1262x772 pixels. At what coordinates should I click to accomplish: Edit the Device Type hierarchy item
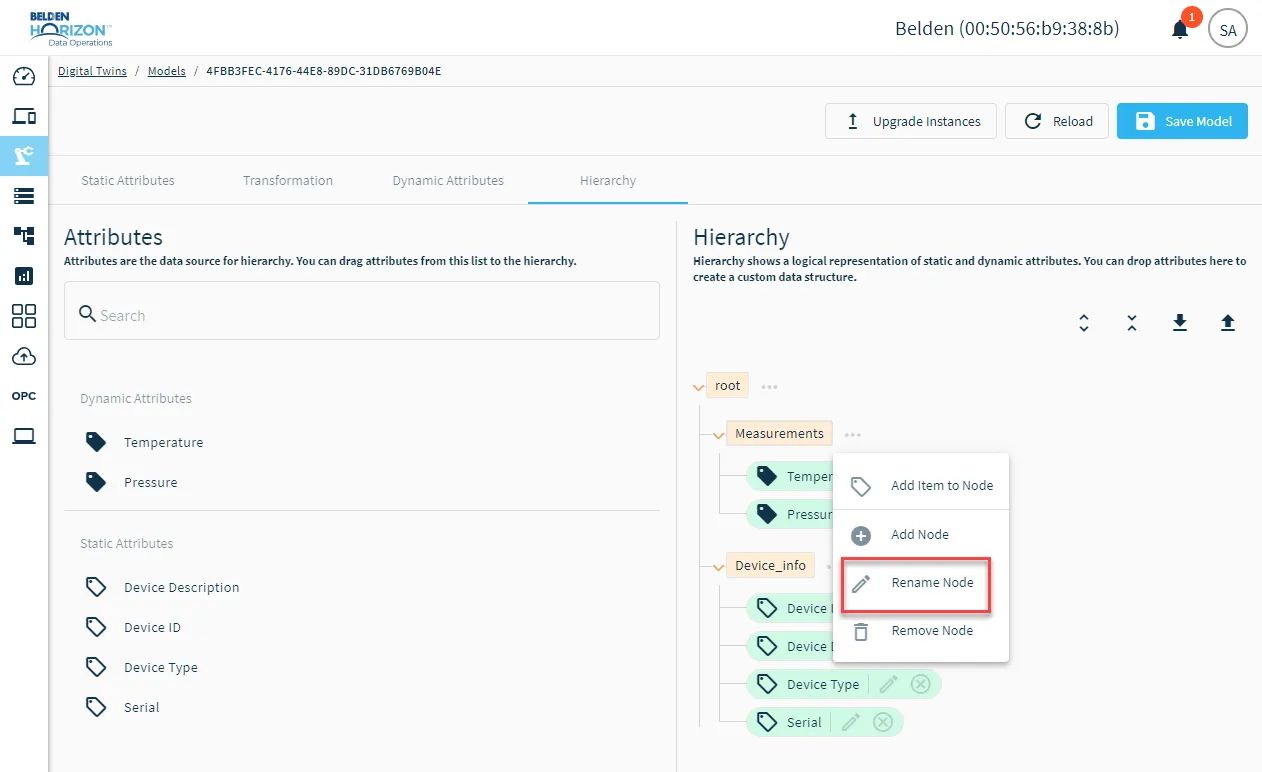(889, 684)
